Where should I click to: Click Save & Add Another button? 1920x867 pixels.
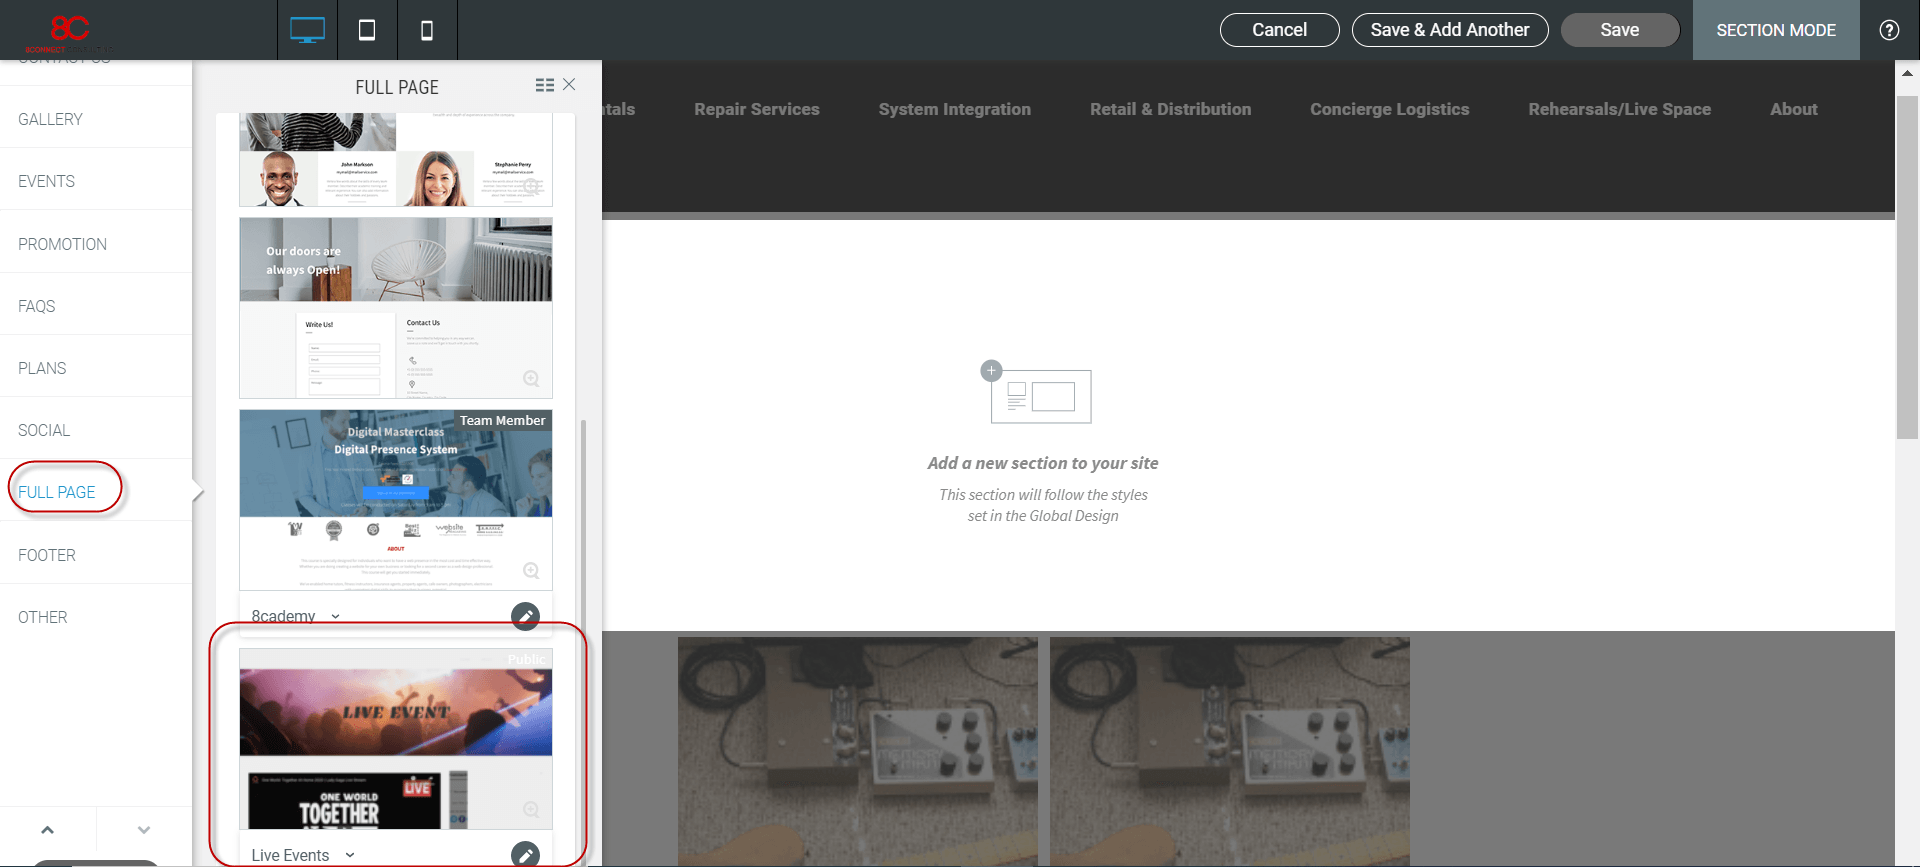click(1450, 30)
